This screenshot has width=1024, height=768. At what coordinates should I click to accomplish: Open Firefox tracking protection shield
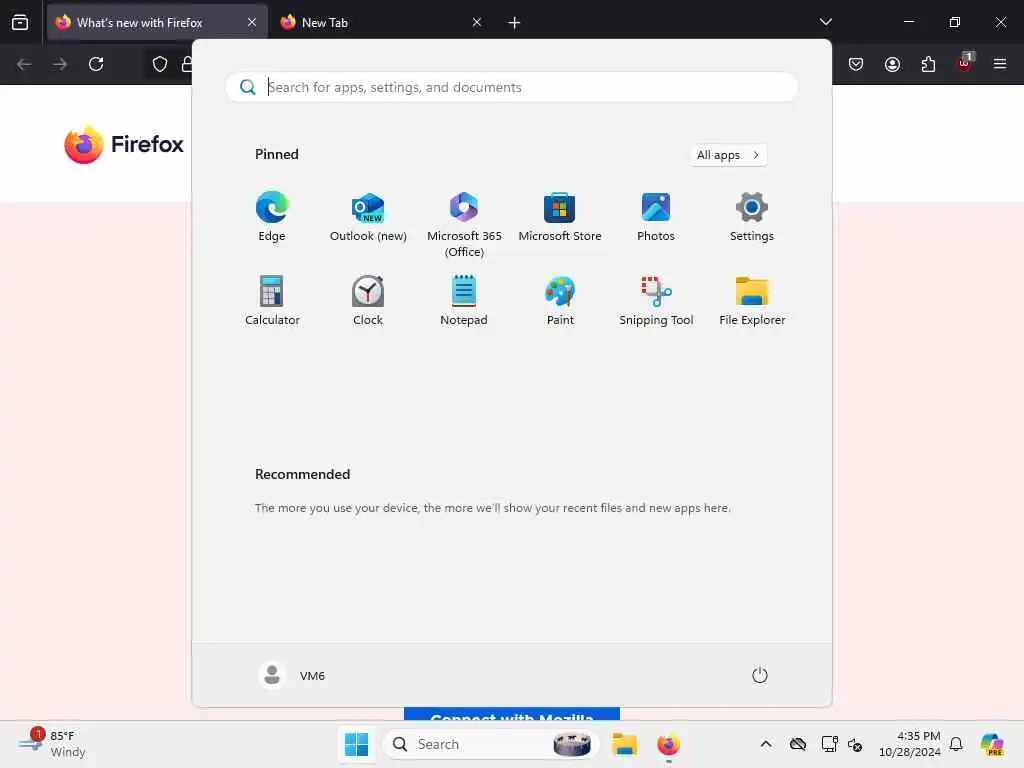(160, 64)
